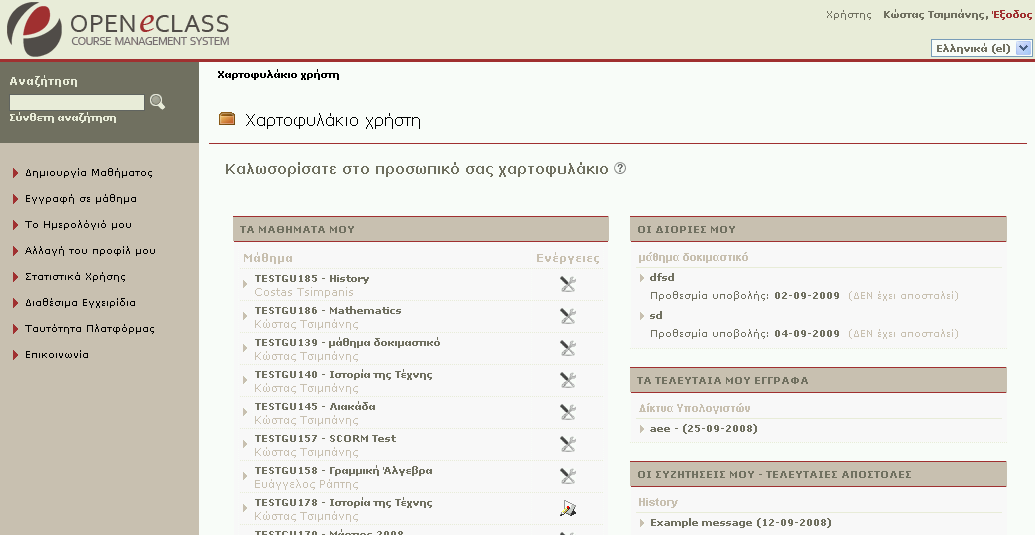Open course TESTGU185 - History
Image resolution: width=1035 pixels, height=535 pixels.
click(312, 278)
